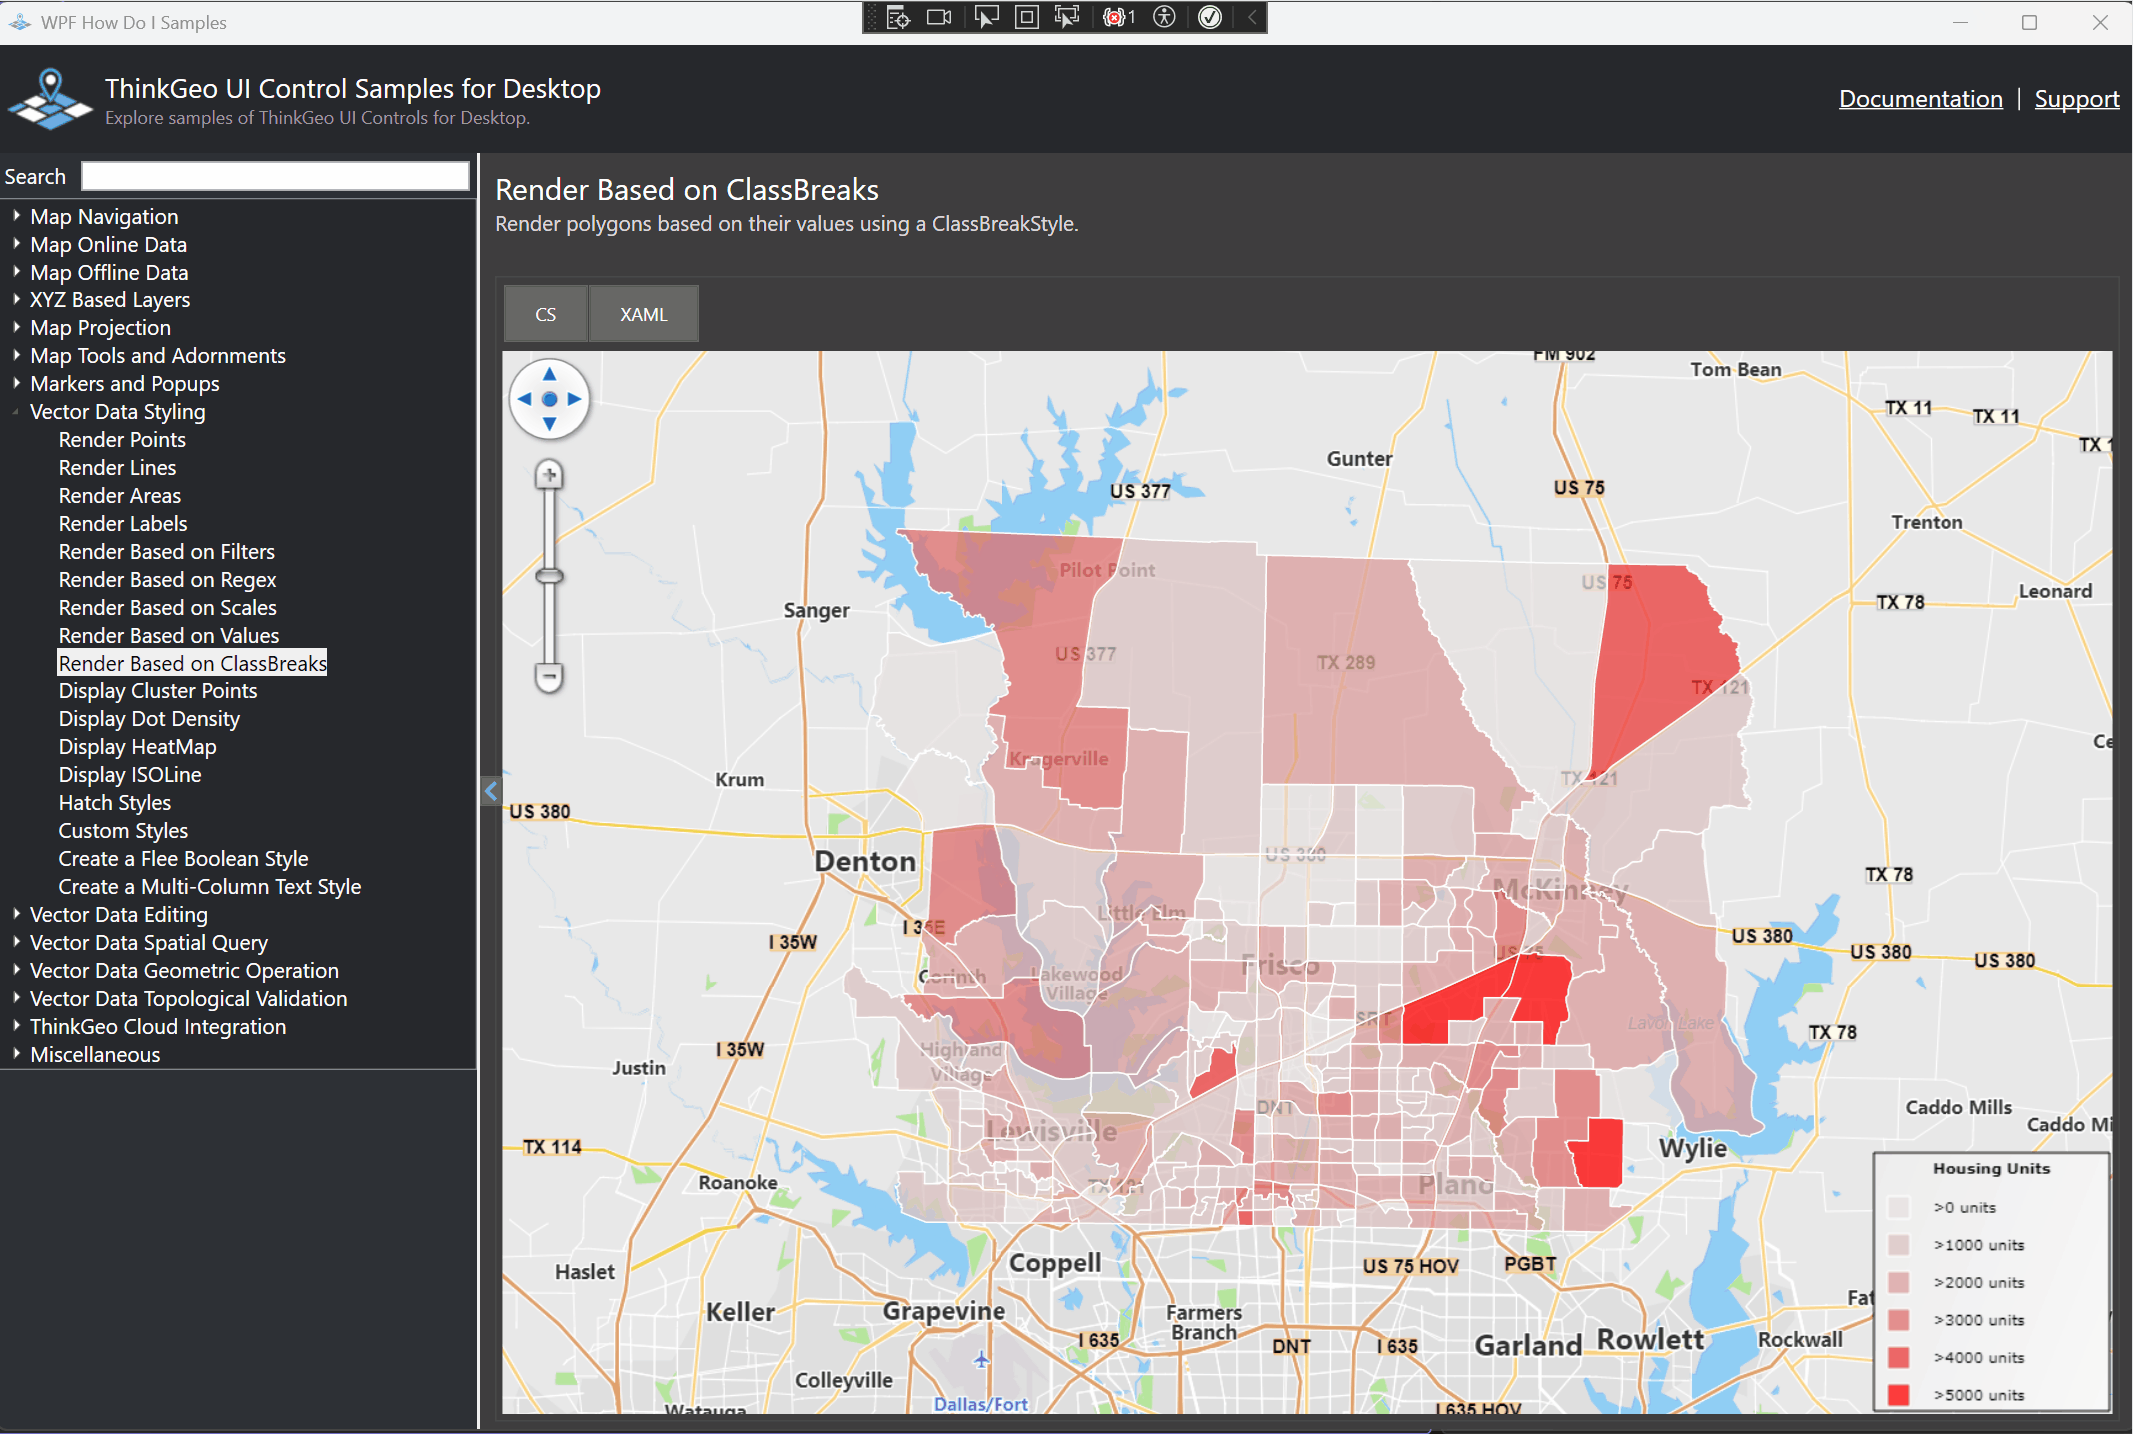Expand the Map Navigation tree node

(x=16, y=216)
